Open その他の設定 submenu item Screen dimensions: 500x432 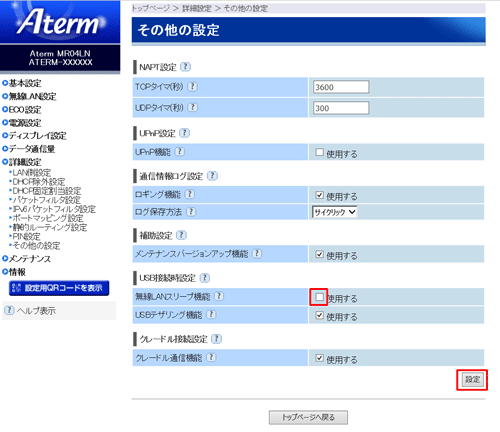pyautogui.click(x=36, y=246)
